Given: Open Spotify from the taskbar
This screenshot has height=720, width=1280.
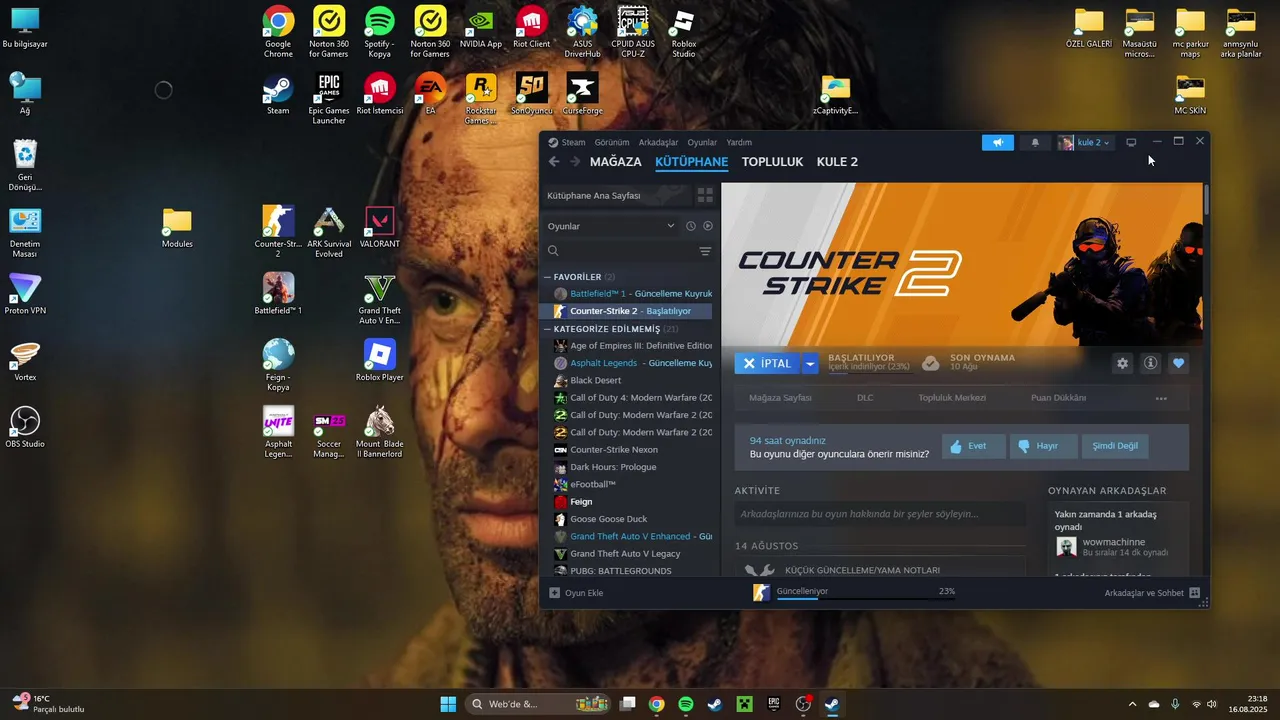Looking at the screenshot, I should pyautogui.click(x=686, y=704).
